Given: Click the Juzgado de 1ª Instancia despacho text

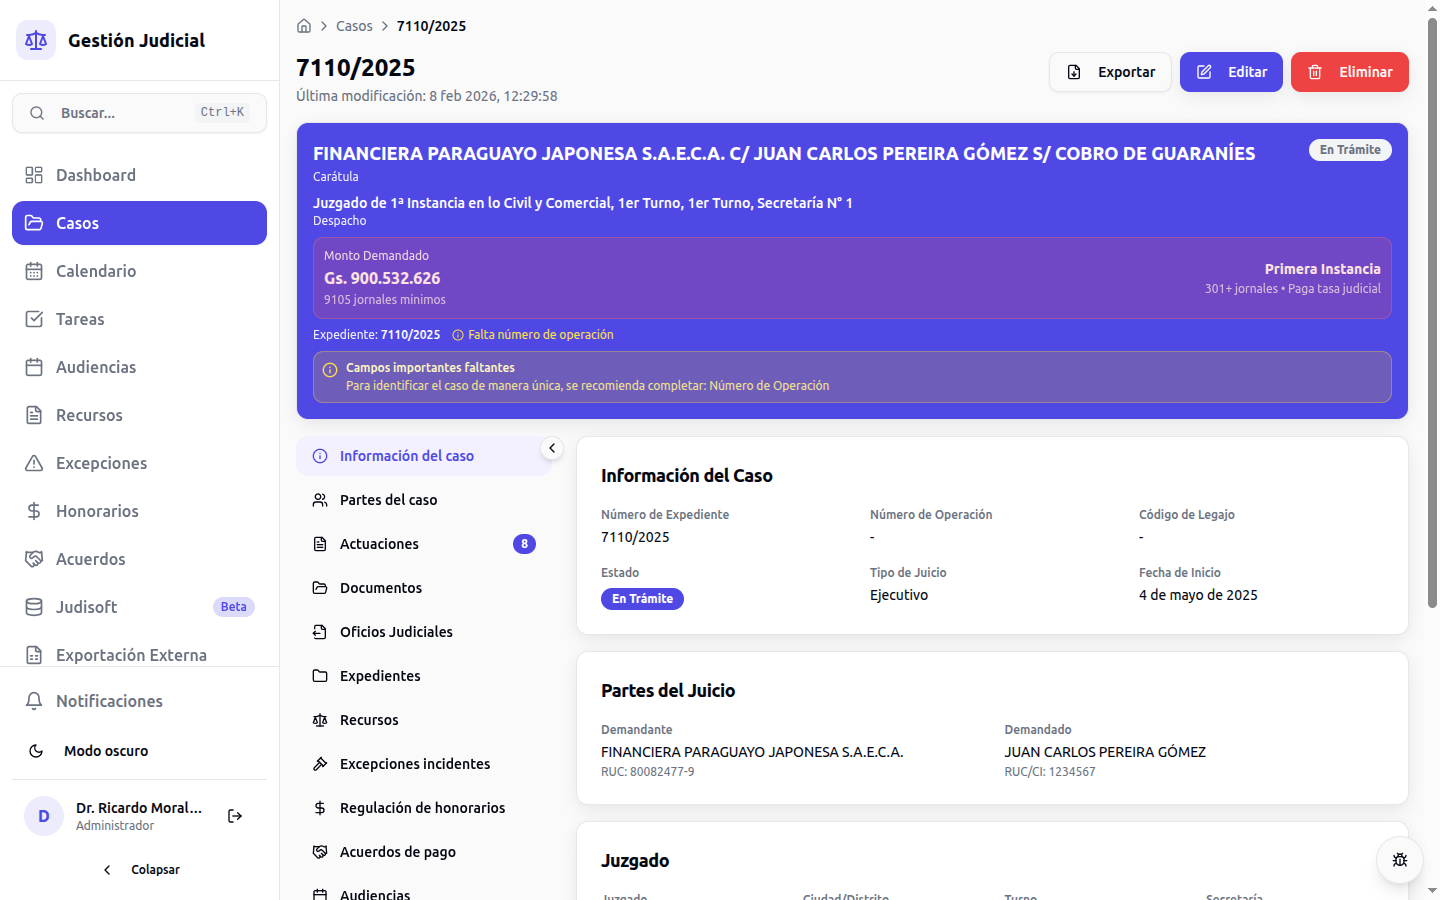Looking at the screenshot, I should click(583, 203).
